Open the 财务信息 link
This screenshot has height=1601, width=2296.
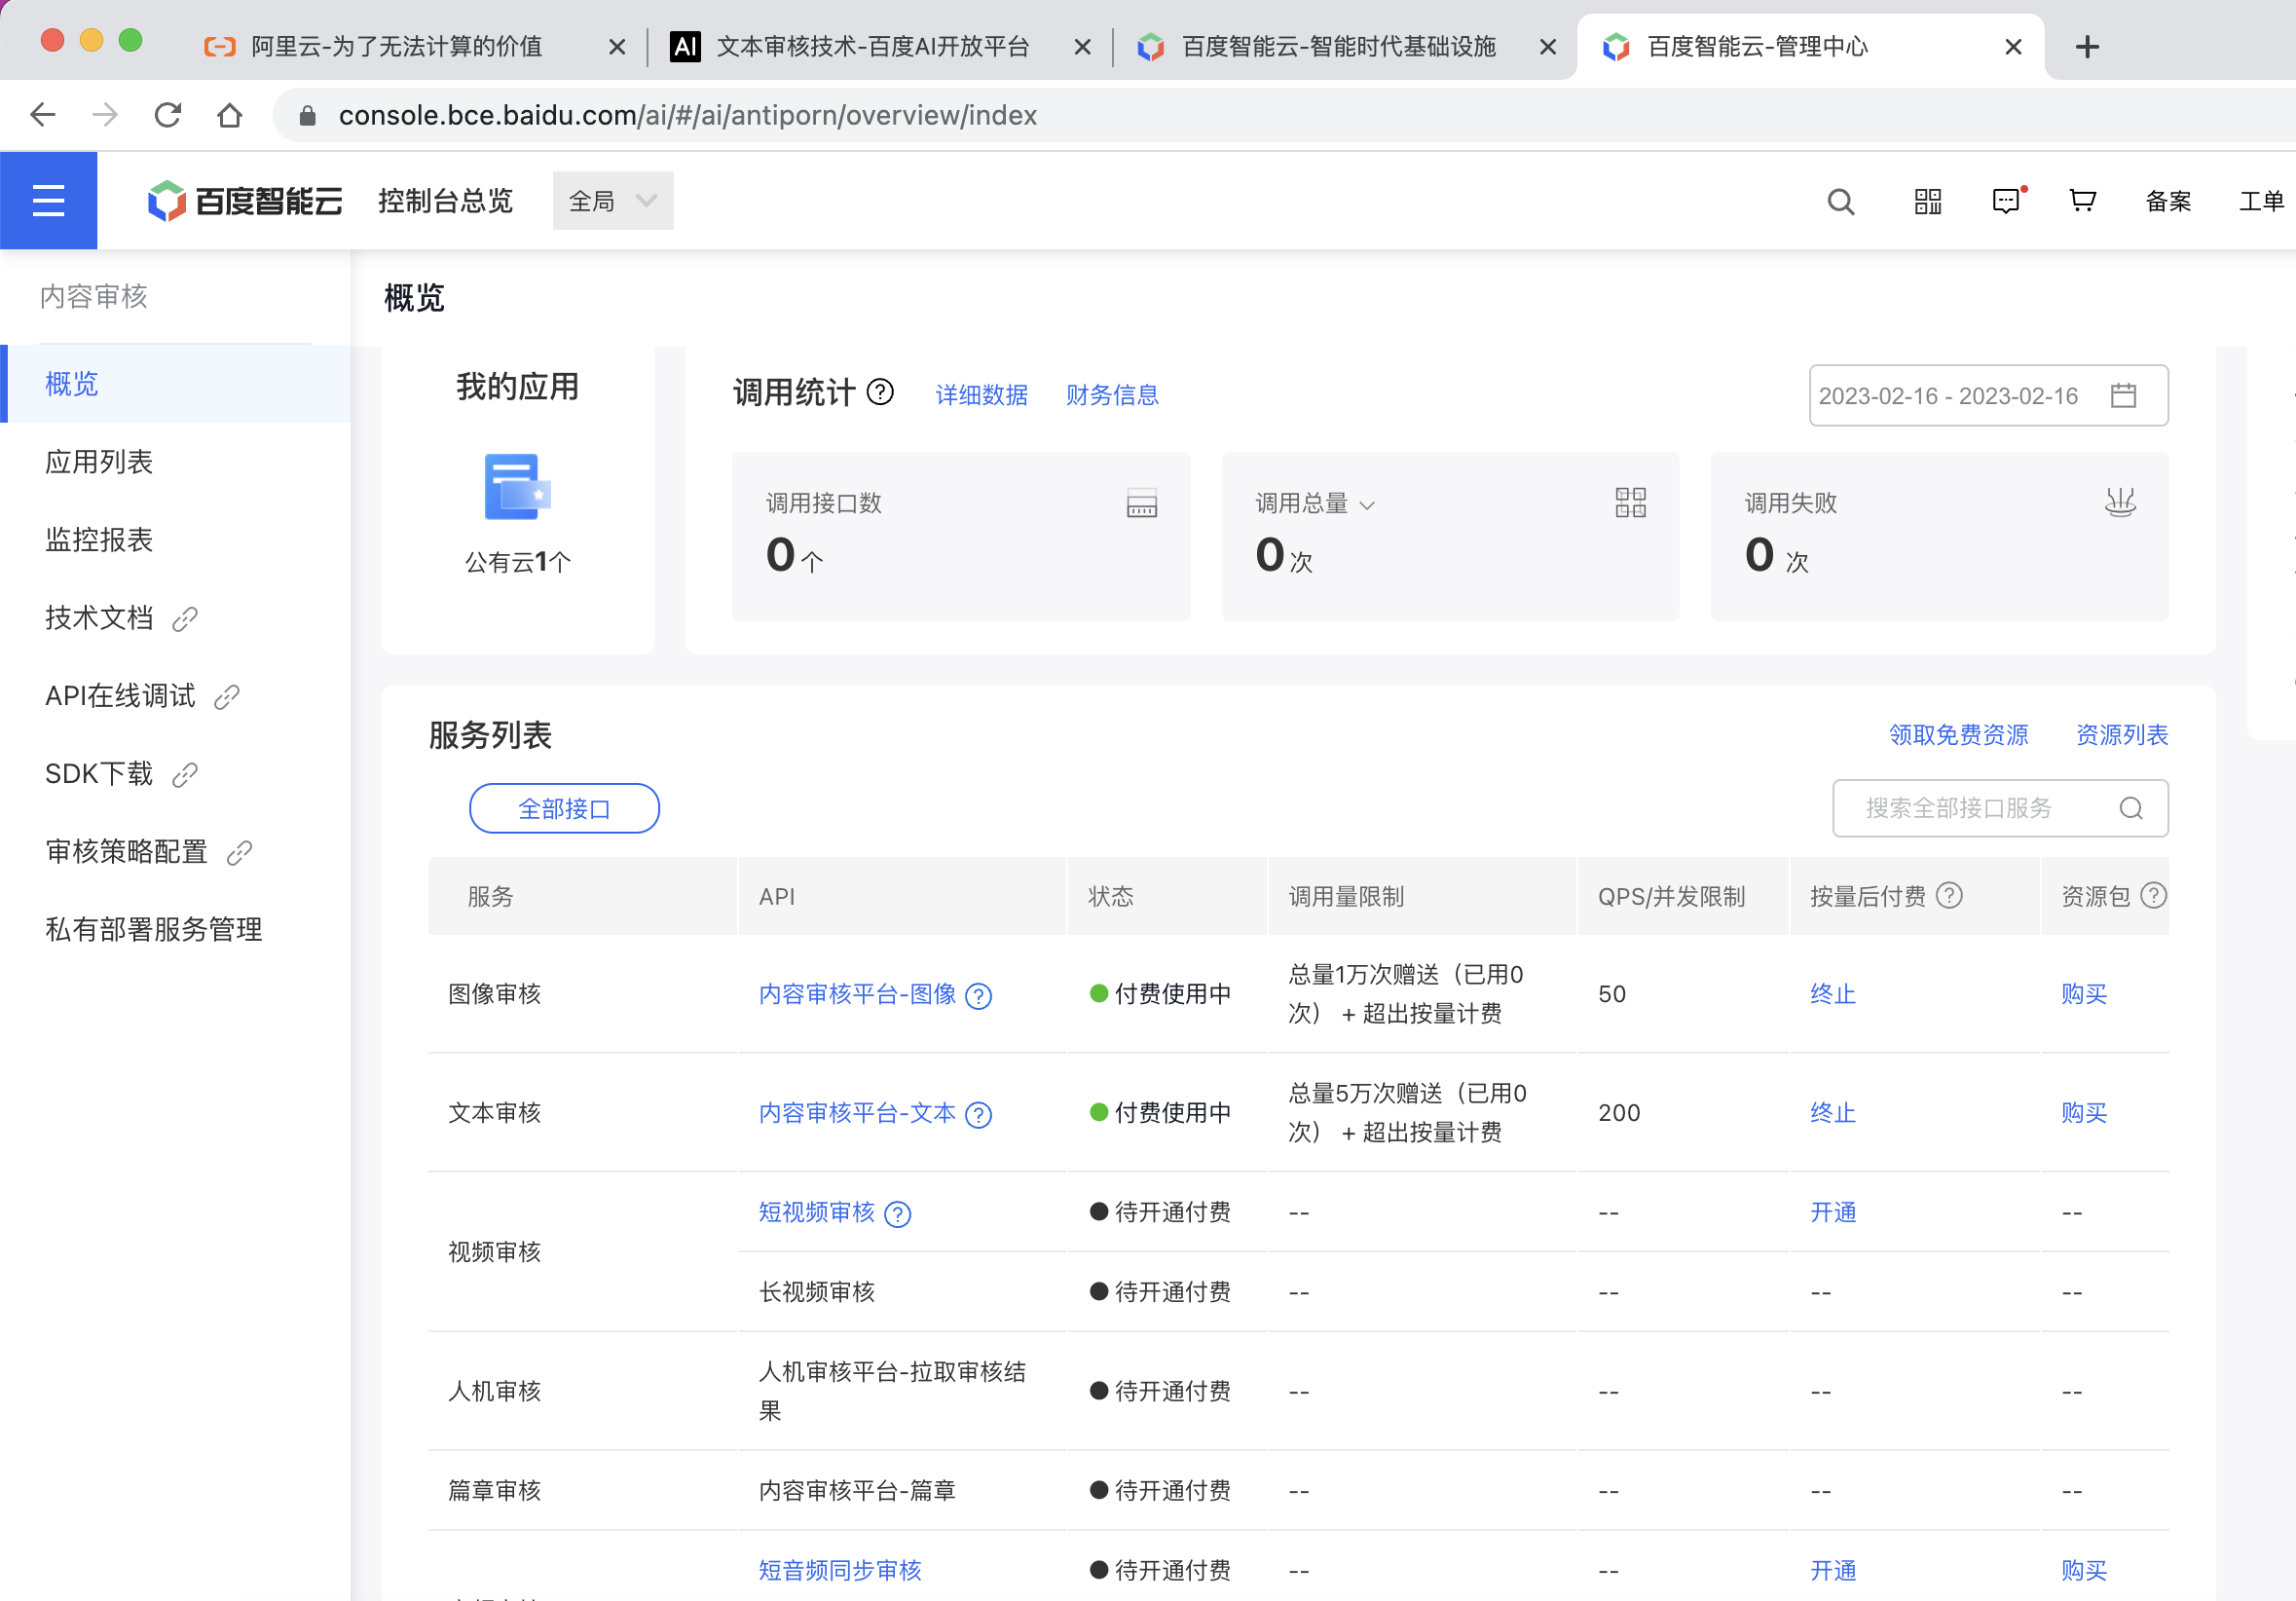[x=1112, y=395]
